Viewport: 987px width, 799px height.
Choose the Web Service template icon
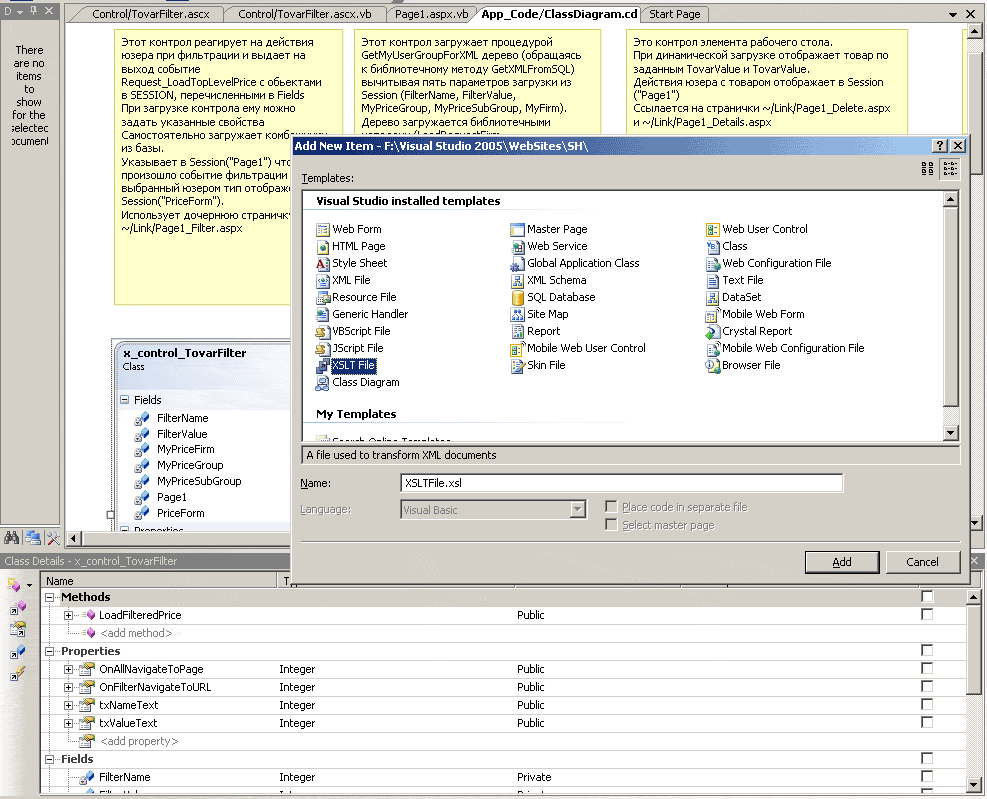pos(517,246)
